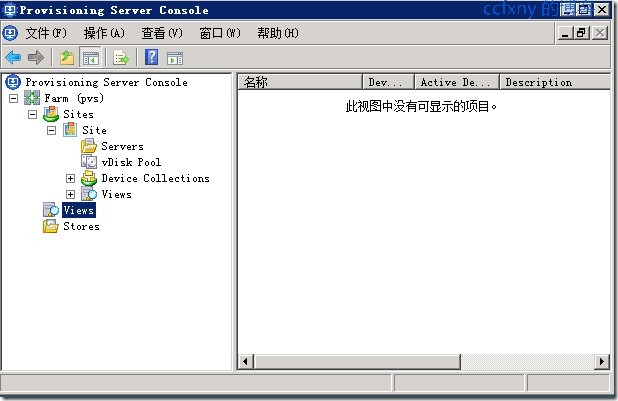The height and width of the screenshot is (401, 618).
Task: Click the Device Collections icon
Action: coord(89,178)
